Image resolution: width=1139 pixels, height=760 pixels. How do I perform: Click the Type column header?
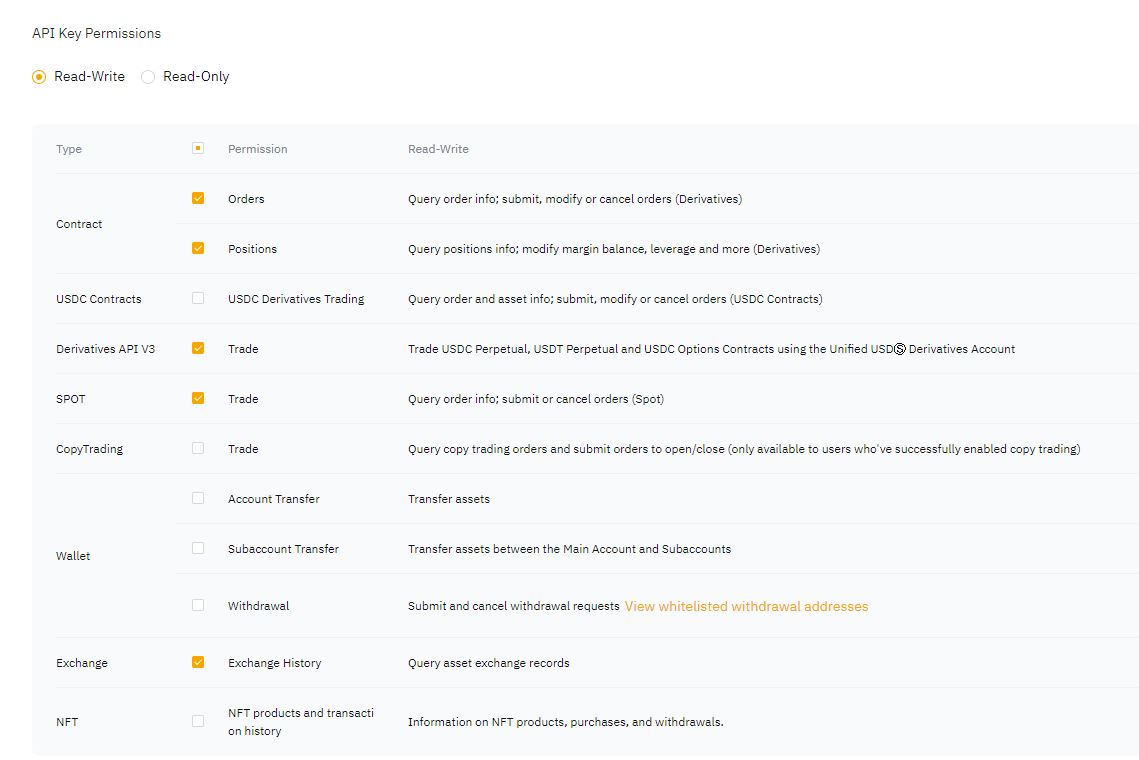[69, 149]
